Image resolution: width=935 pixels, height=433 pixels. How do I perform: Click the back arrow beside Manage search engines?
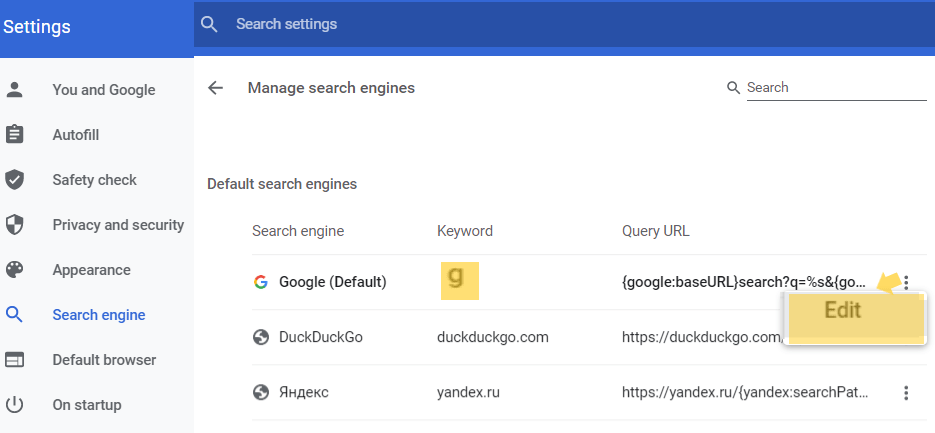[215, 88]
